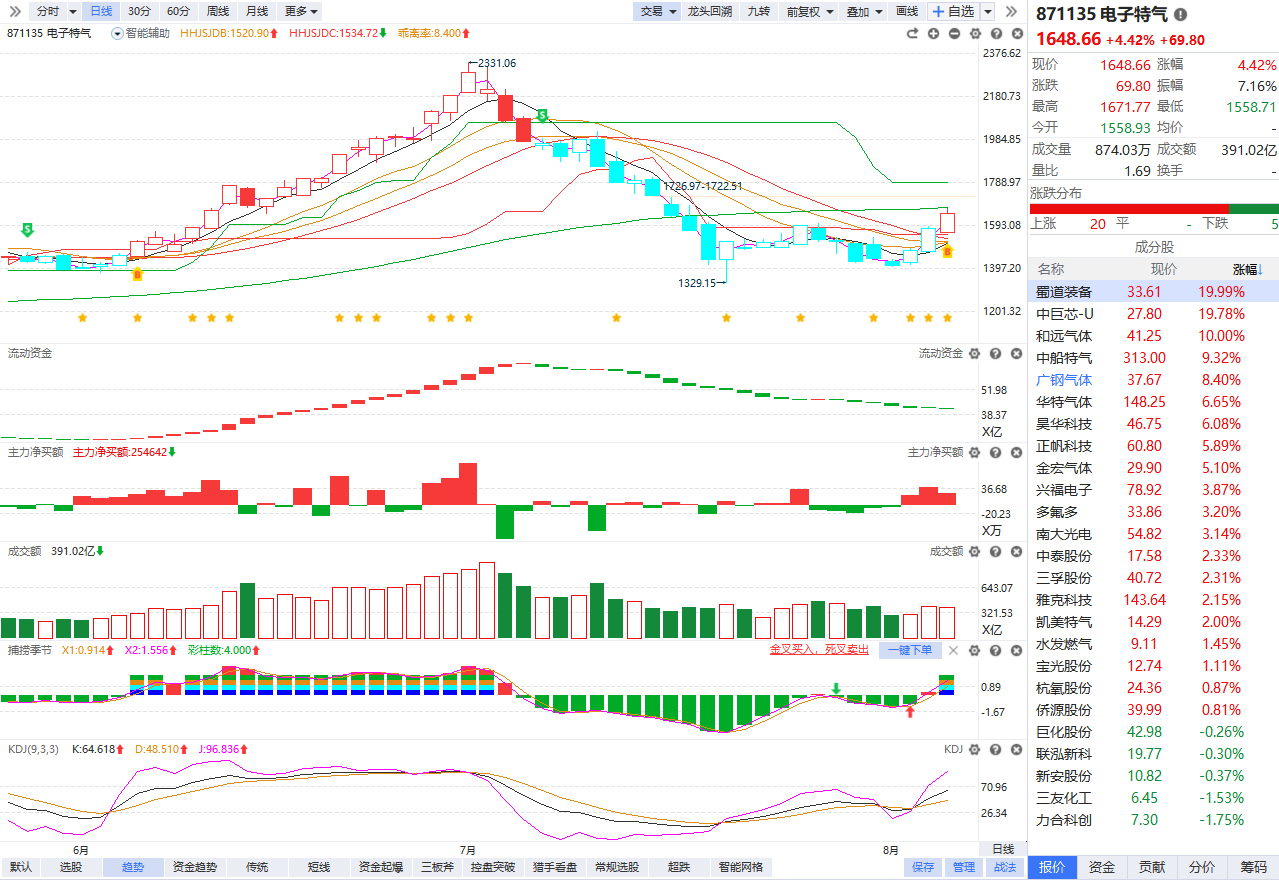The height and width of the screenshot is (880, 1279).
Task: Switch to the 资金 tab in right panel
Action: pyautogui.click(x=1102, y=867)
